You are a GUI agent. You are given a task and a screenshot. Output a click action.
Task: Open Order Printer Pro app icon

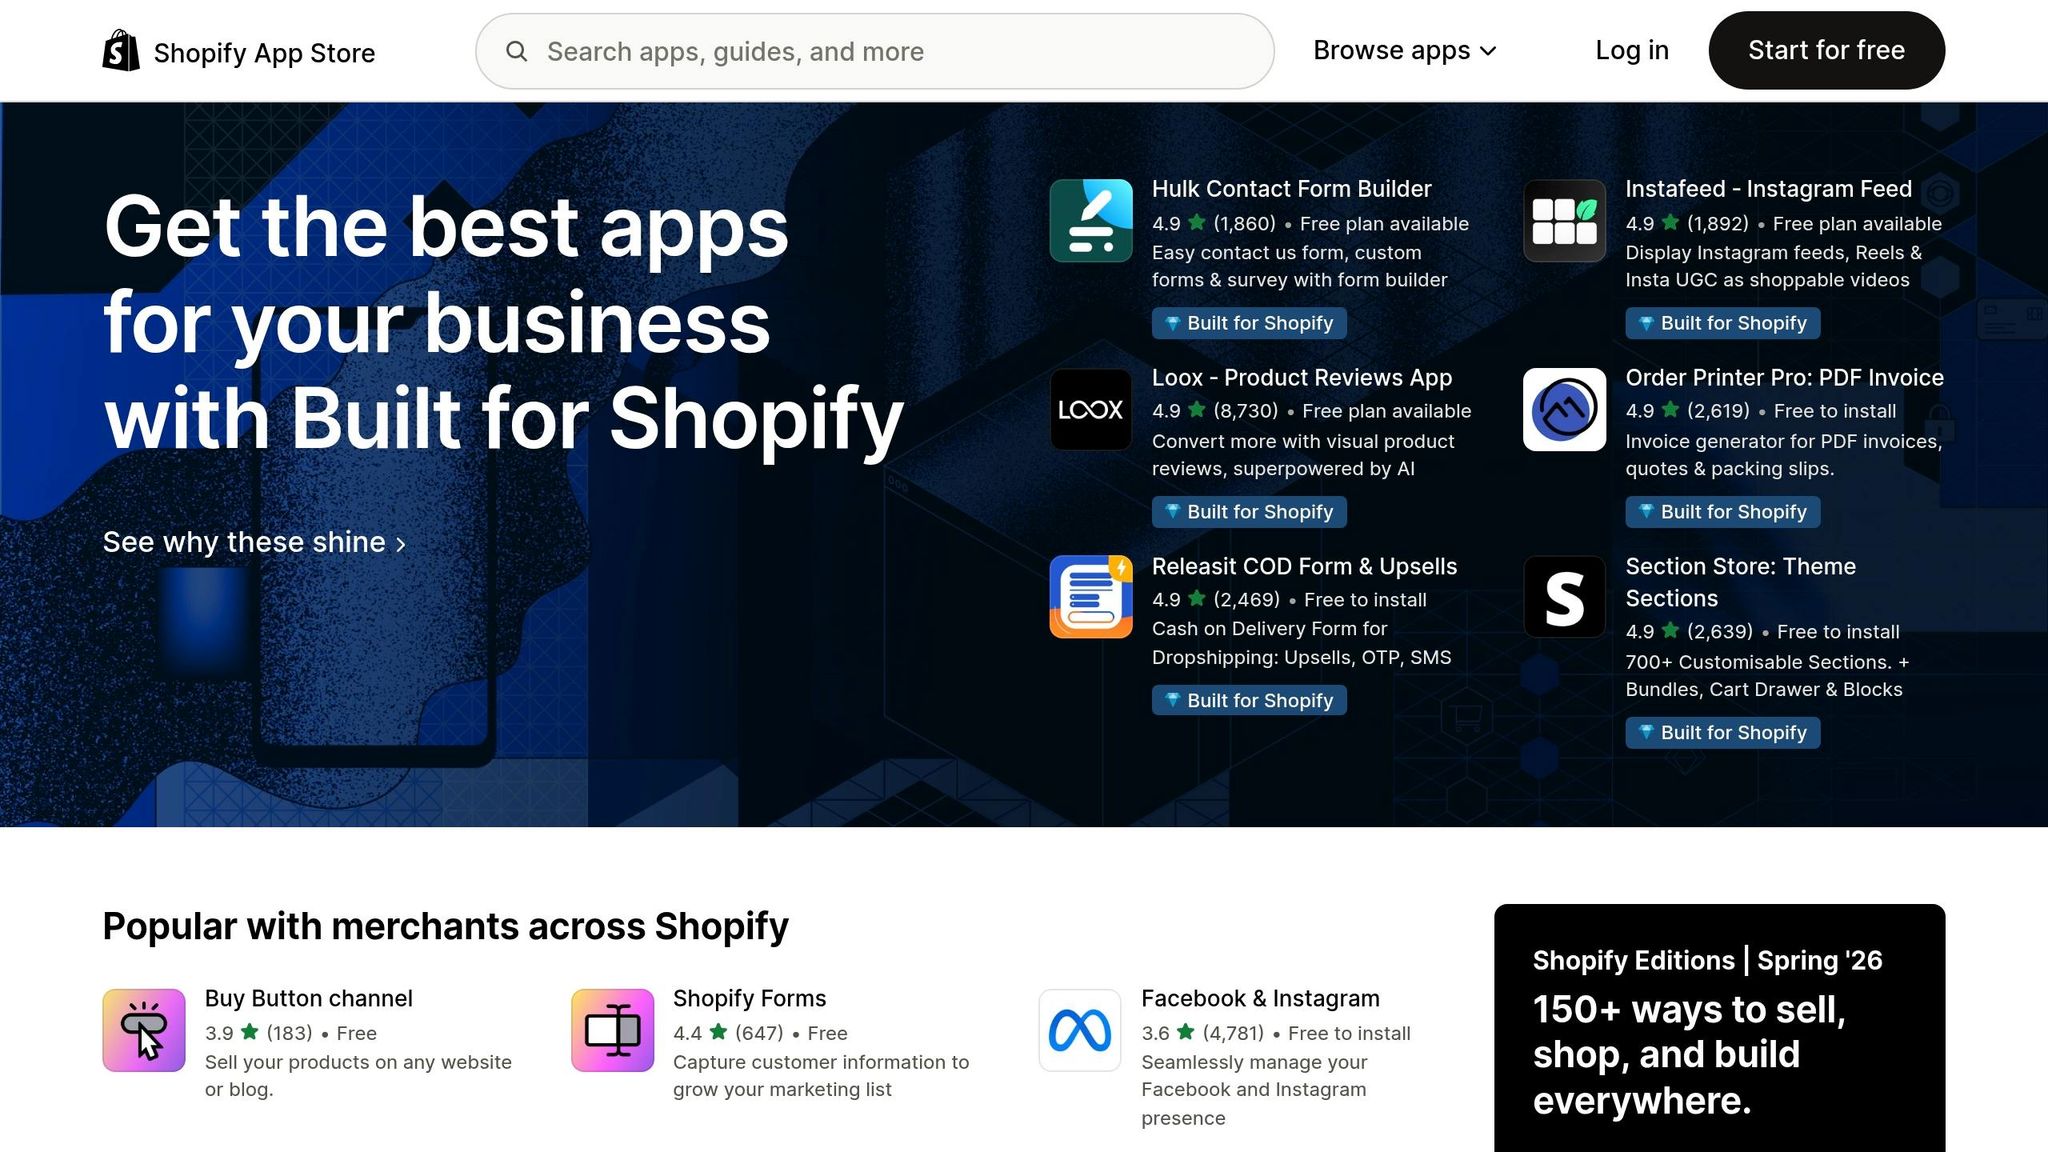click(x=1564, y=409)
